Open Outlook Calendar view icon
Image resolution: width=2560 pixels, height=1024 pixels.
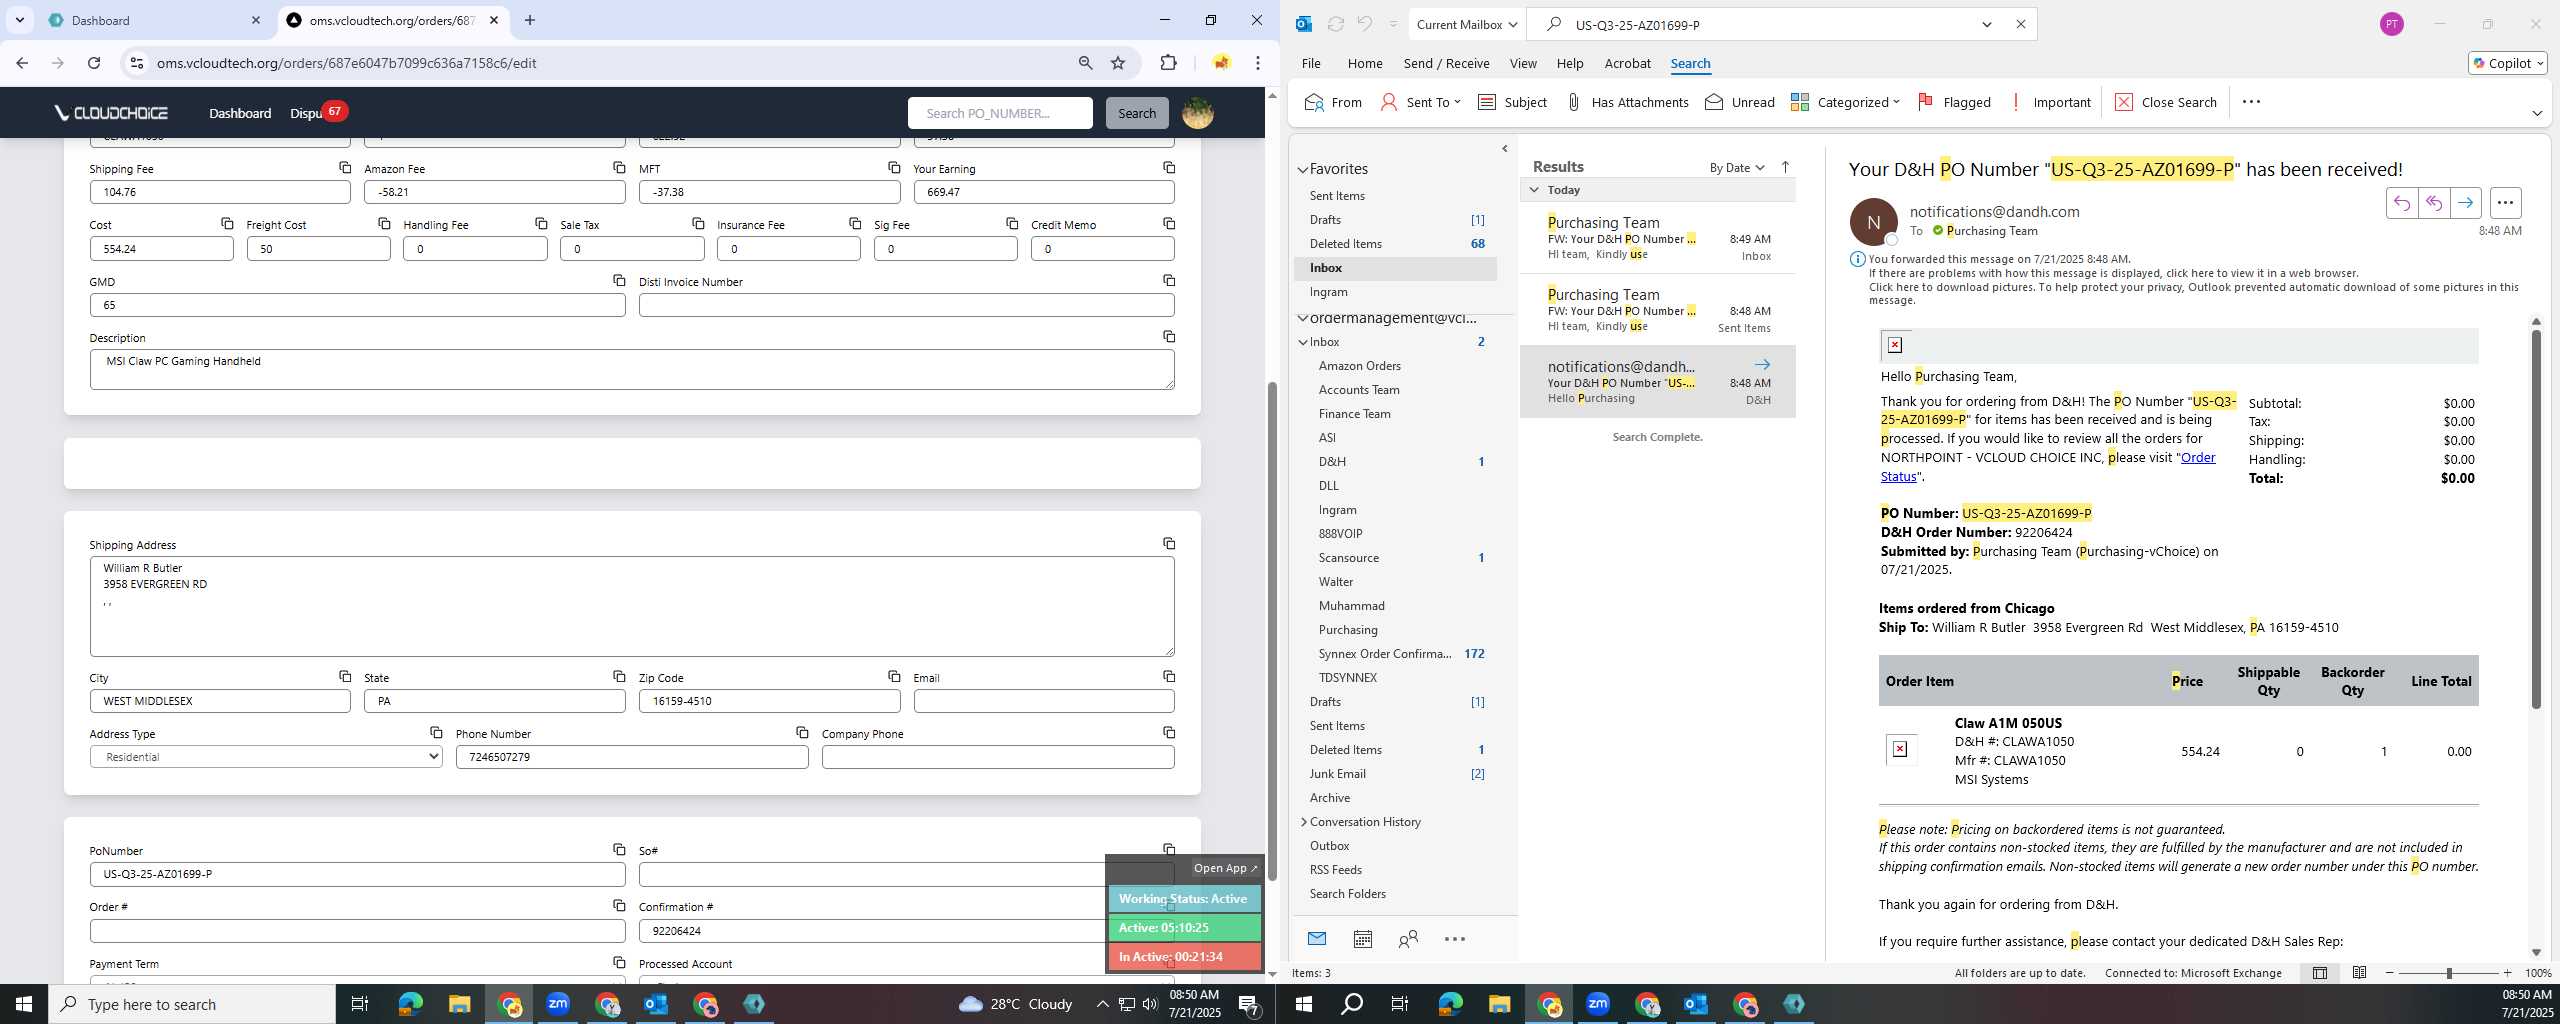click(1362, 939)
